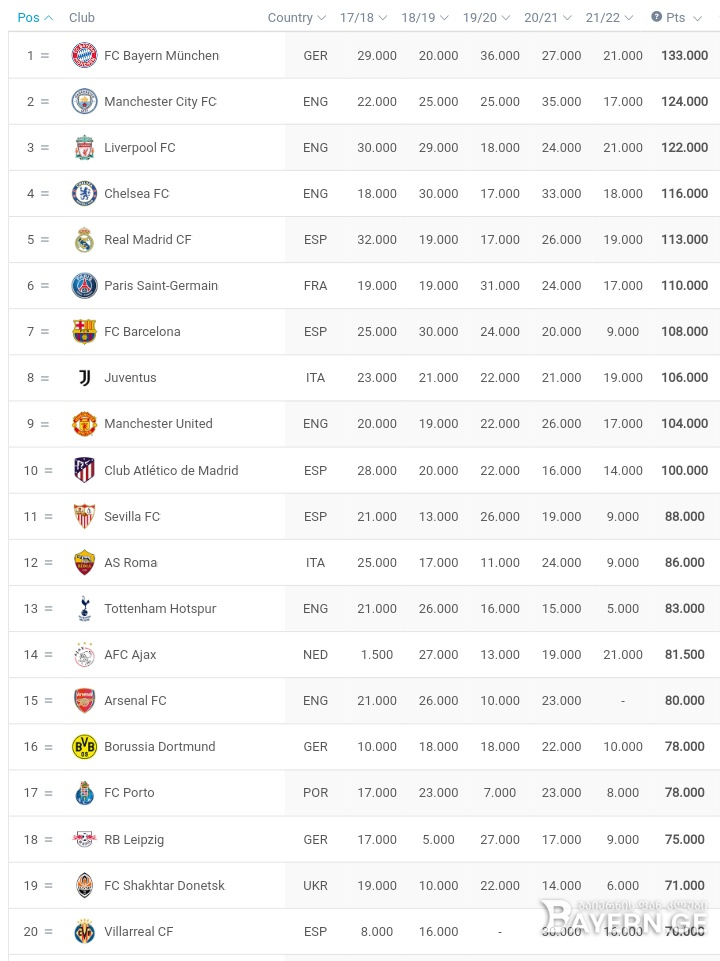Open Club Atlético de Madrid link
The width and height of the screenshot is (720, 961).
[x=171, y=471]
